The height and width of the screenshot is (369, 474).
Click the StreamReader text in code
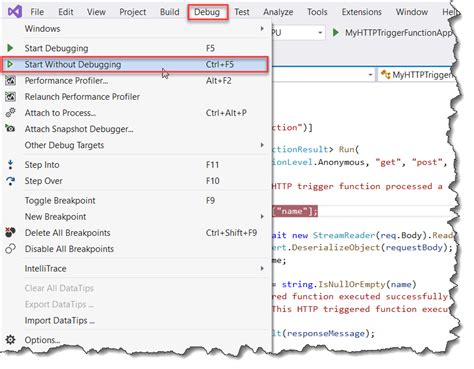coord(344,235)
